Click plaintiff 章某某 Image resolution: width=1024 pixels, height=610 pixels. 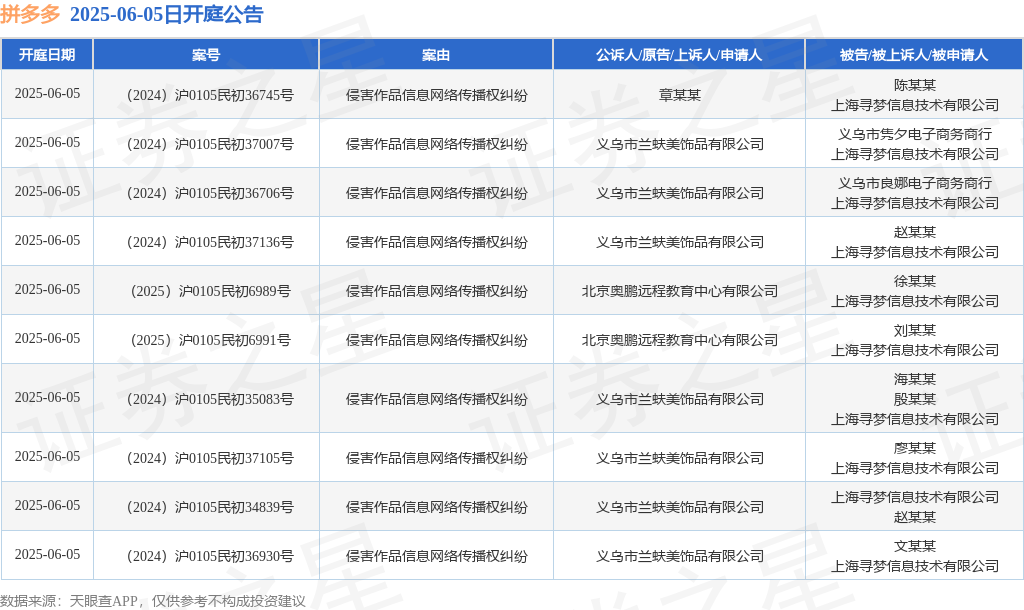[x=679, y=95]
